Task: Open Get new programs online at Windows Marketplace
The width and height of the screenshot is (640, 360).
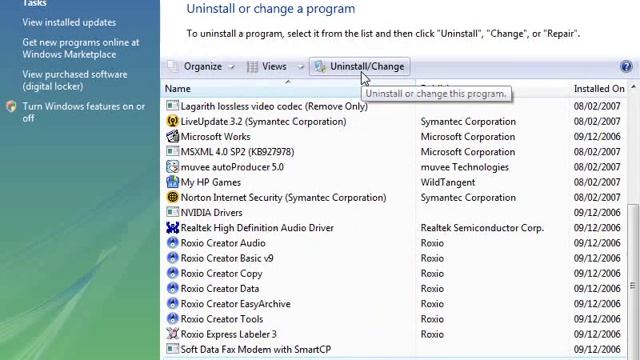Action: pyautogui.click(x=80, y=48)
